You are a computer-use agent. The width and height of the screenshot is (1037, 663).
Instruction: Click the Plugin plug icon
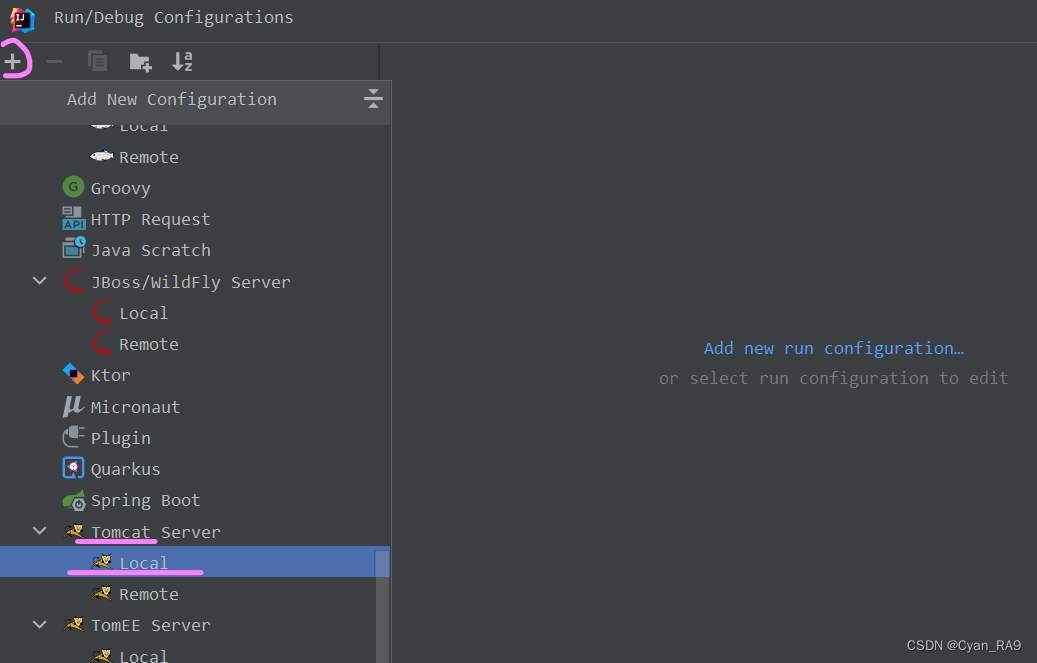point(73,437)
